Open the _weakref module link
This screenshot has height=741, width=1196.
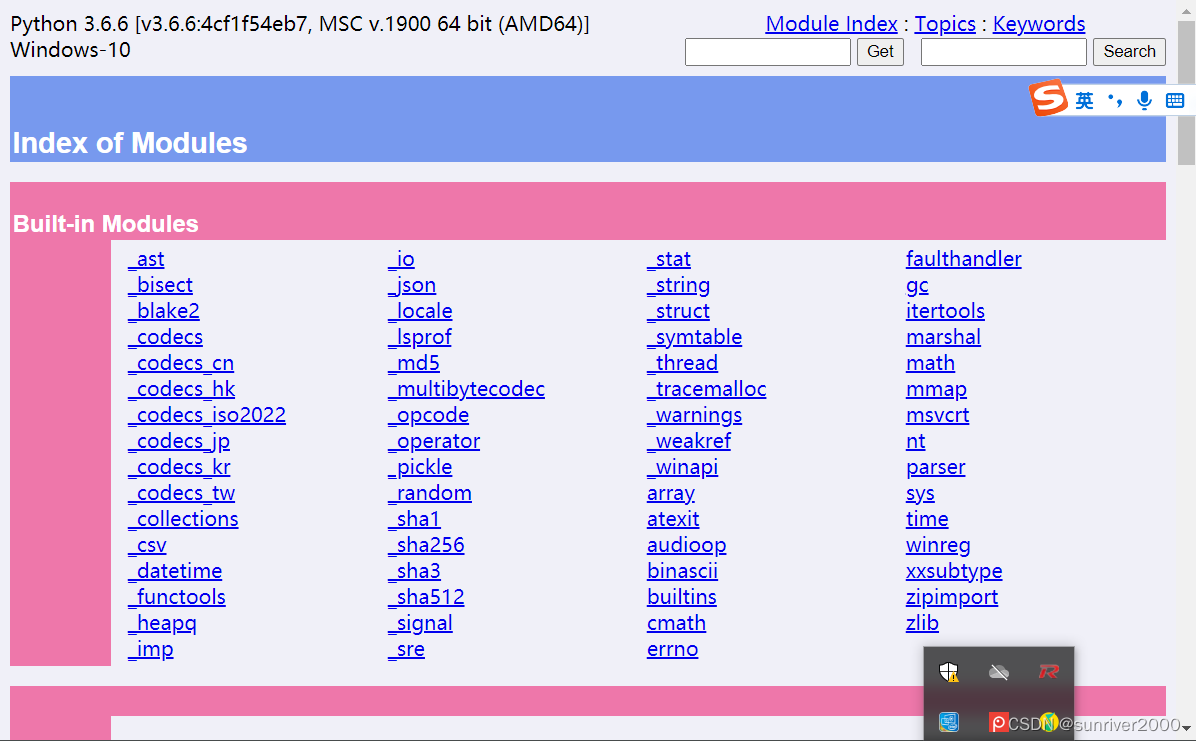click(689, 441)
